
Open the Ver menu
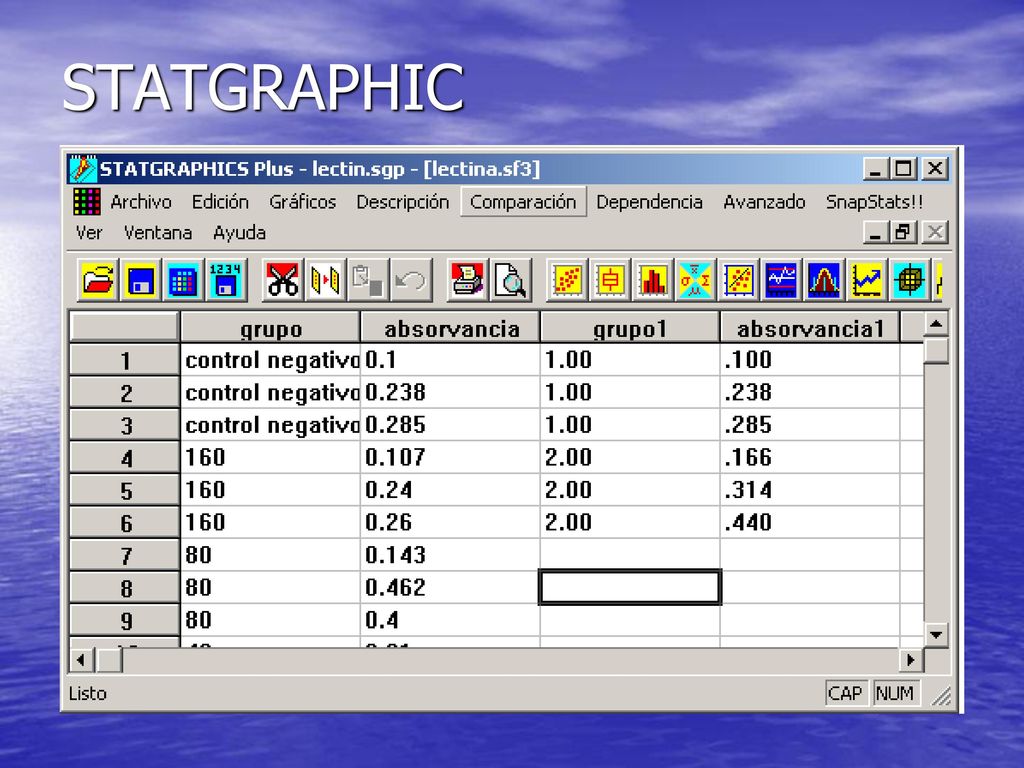coord(89,232)
